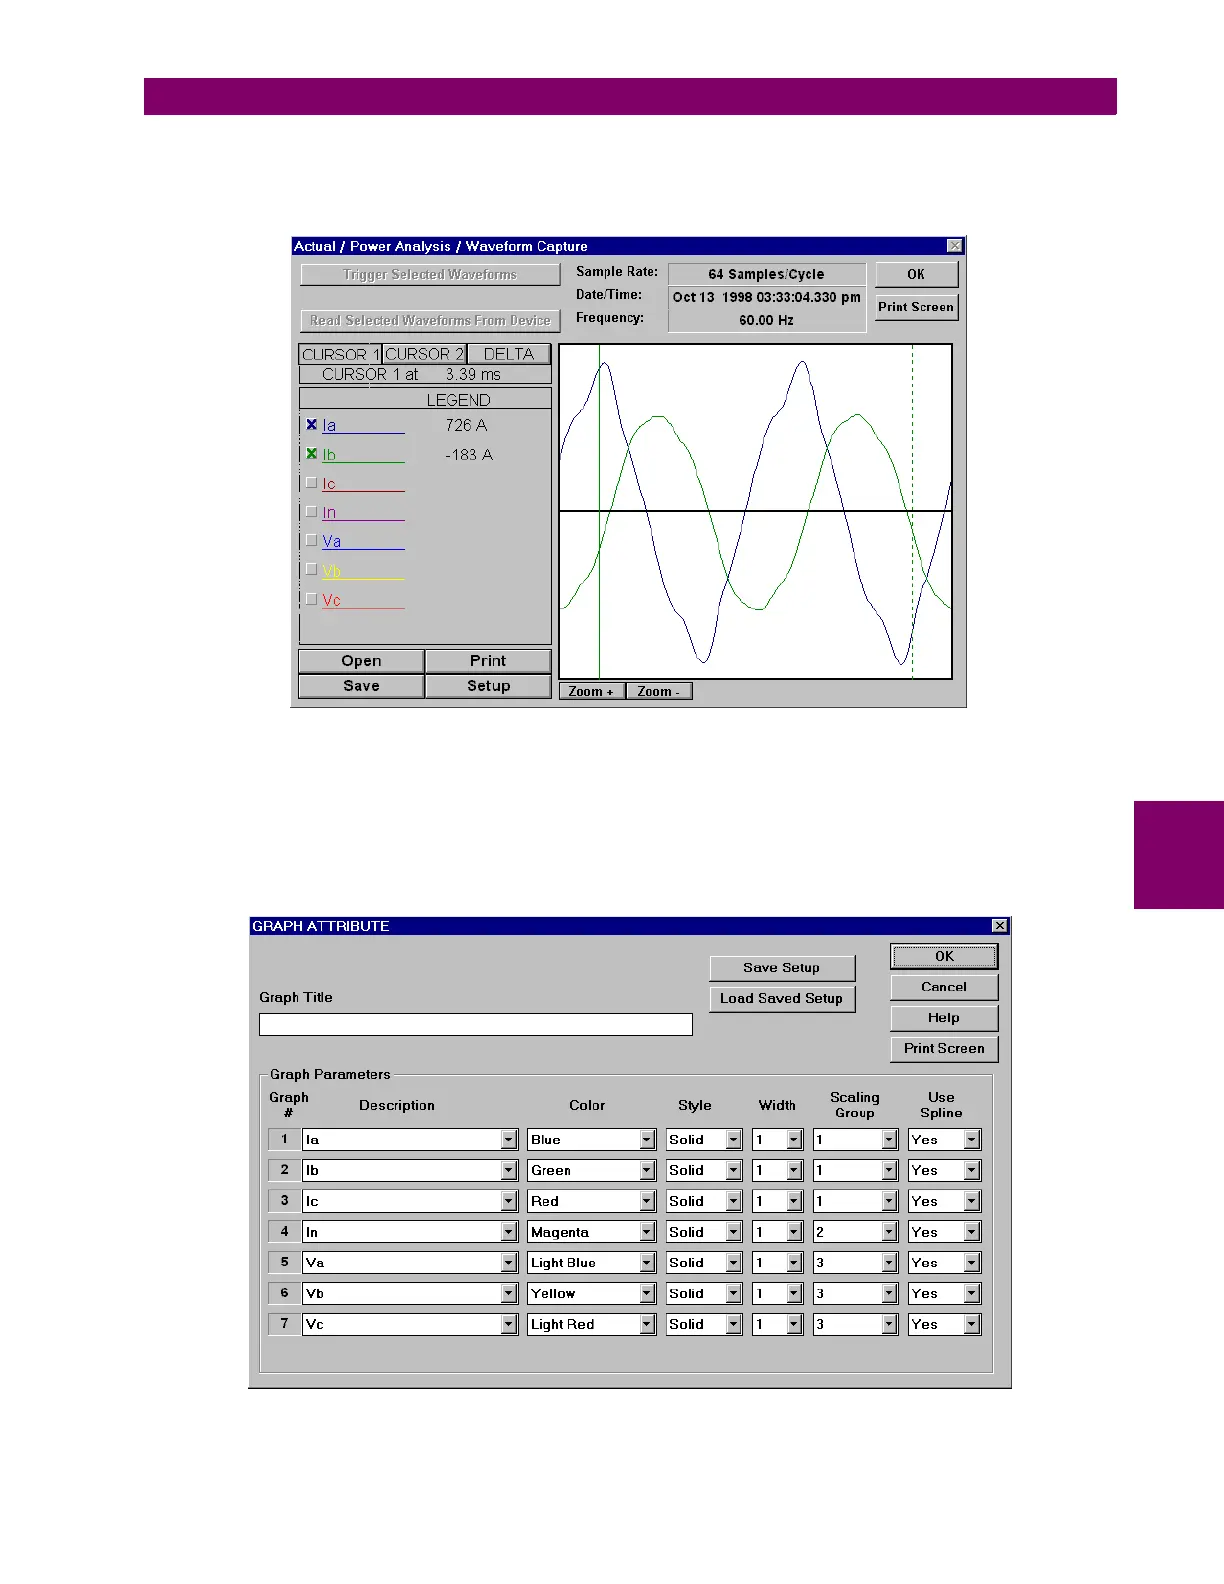
Task: Click the 60.00 Hz frequency value
Action: (x=766, y=320)
